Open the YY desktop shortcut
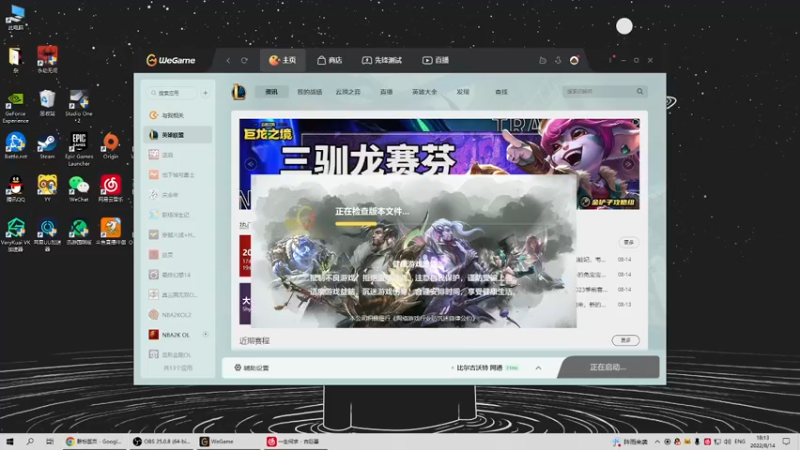The image size is (800, 450). coord(47,189)
